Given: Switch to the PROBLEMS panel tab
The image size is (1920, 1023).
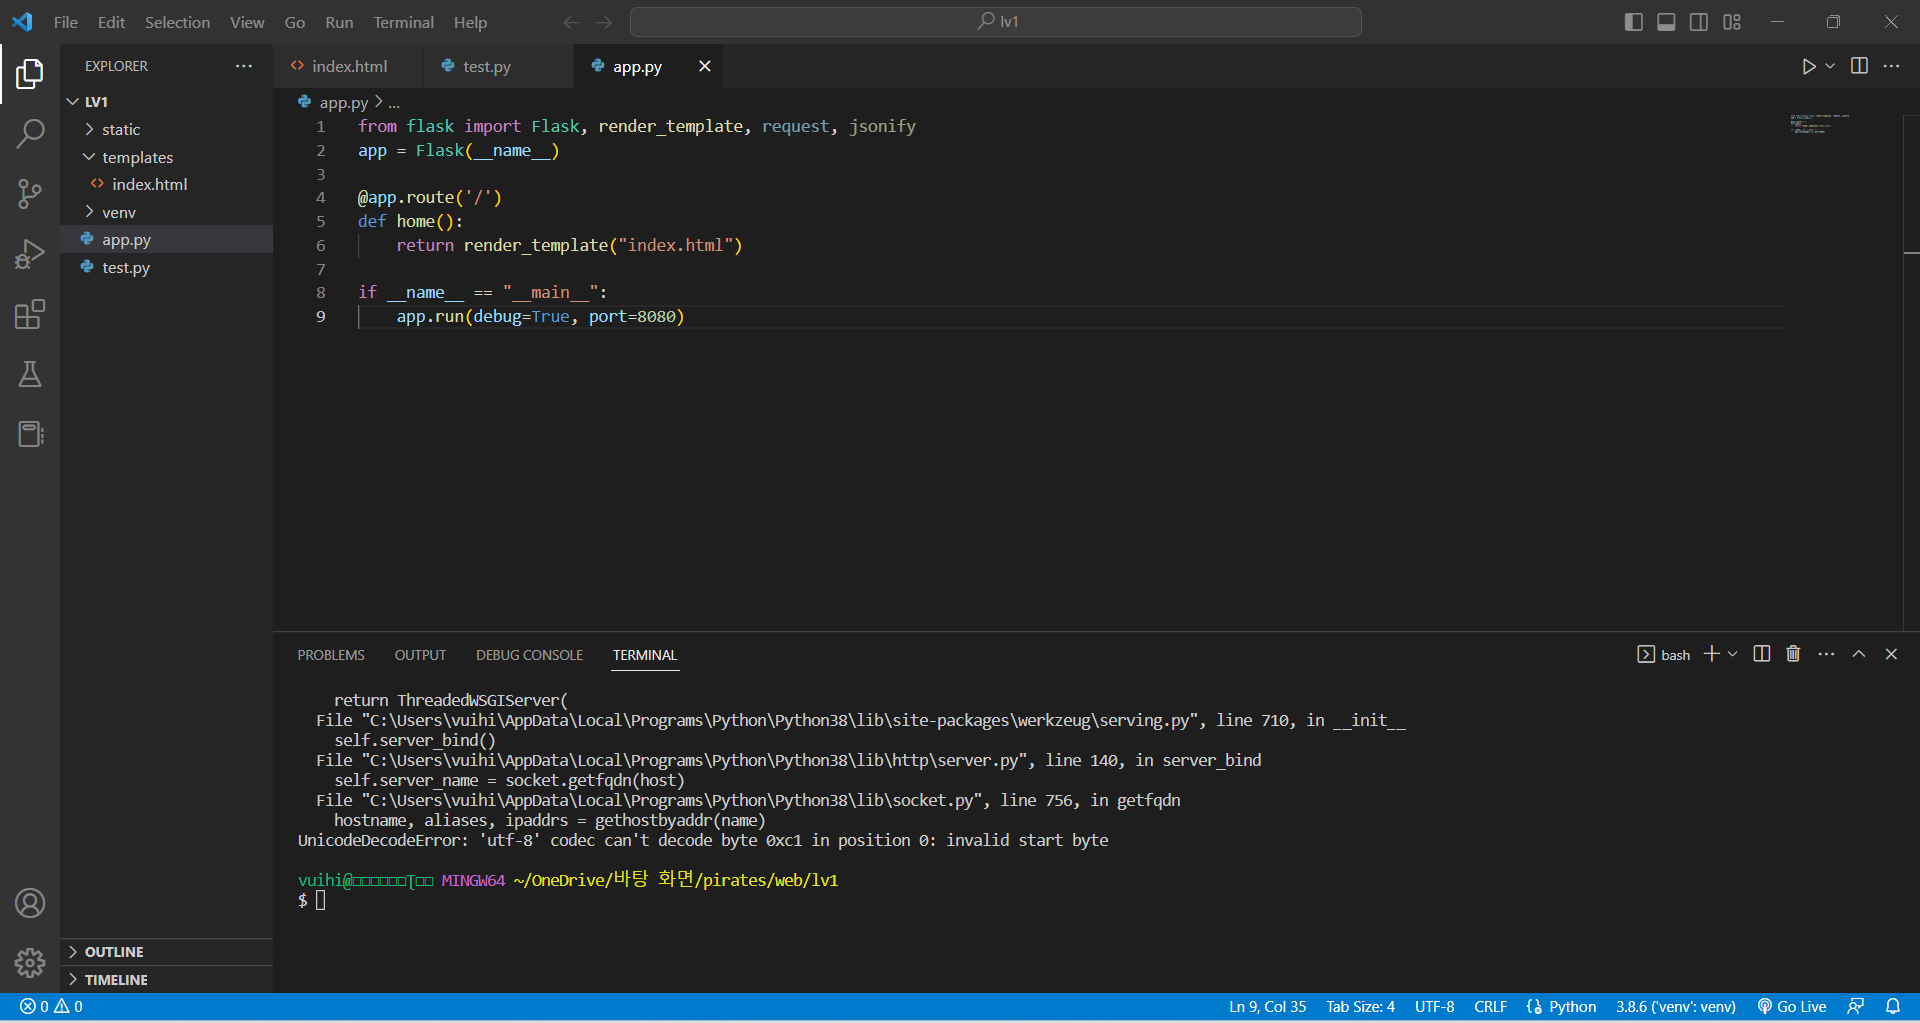Looking at the screenshot, I should (x=331, y=655).
